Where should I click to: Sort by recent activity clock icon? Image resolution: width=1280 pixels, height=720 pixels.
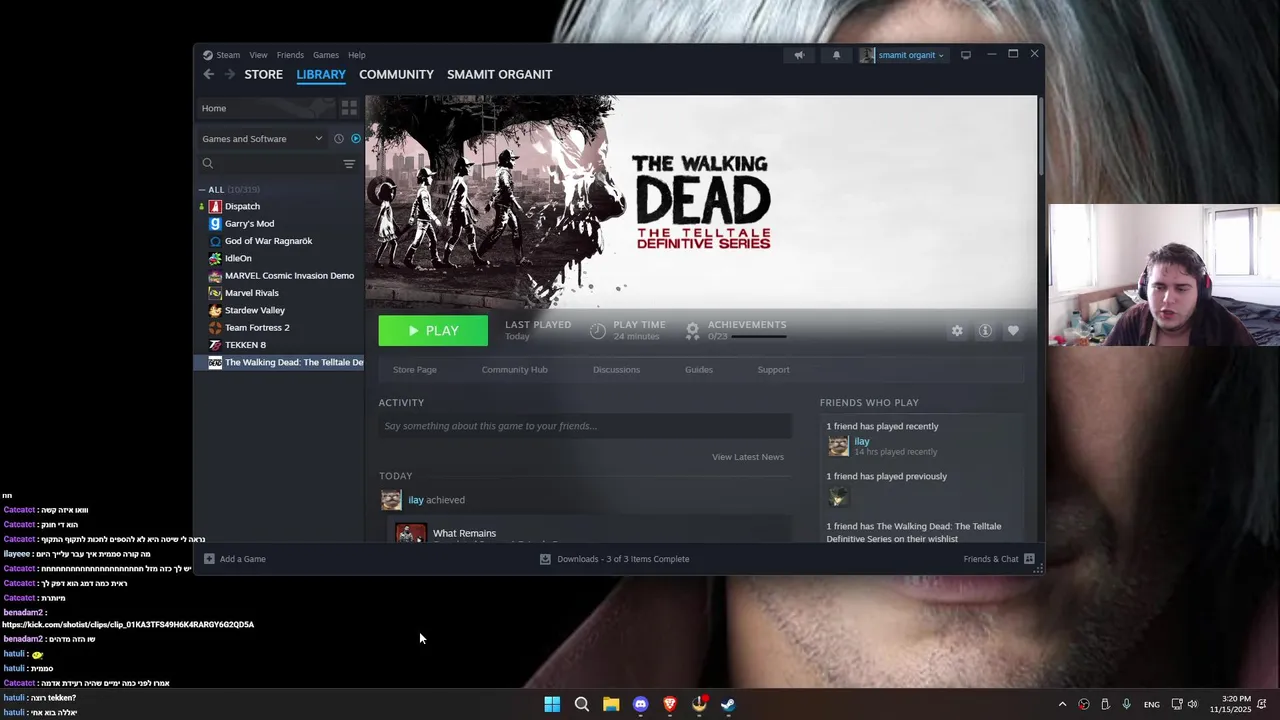(339, 139)
